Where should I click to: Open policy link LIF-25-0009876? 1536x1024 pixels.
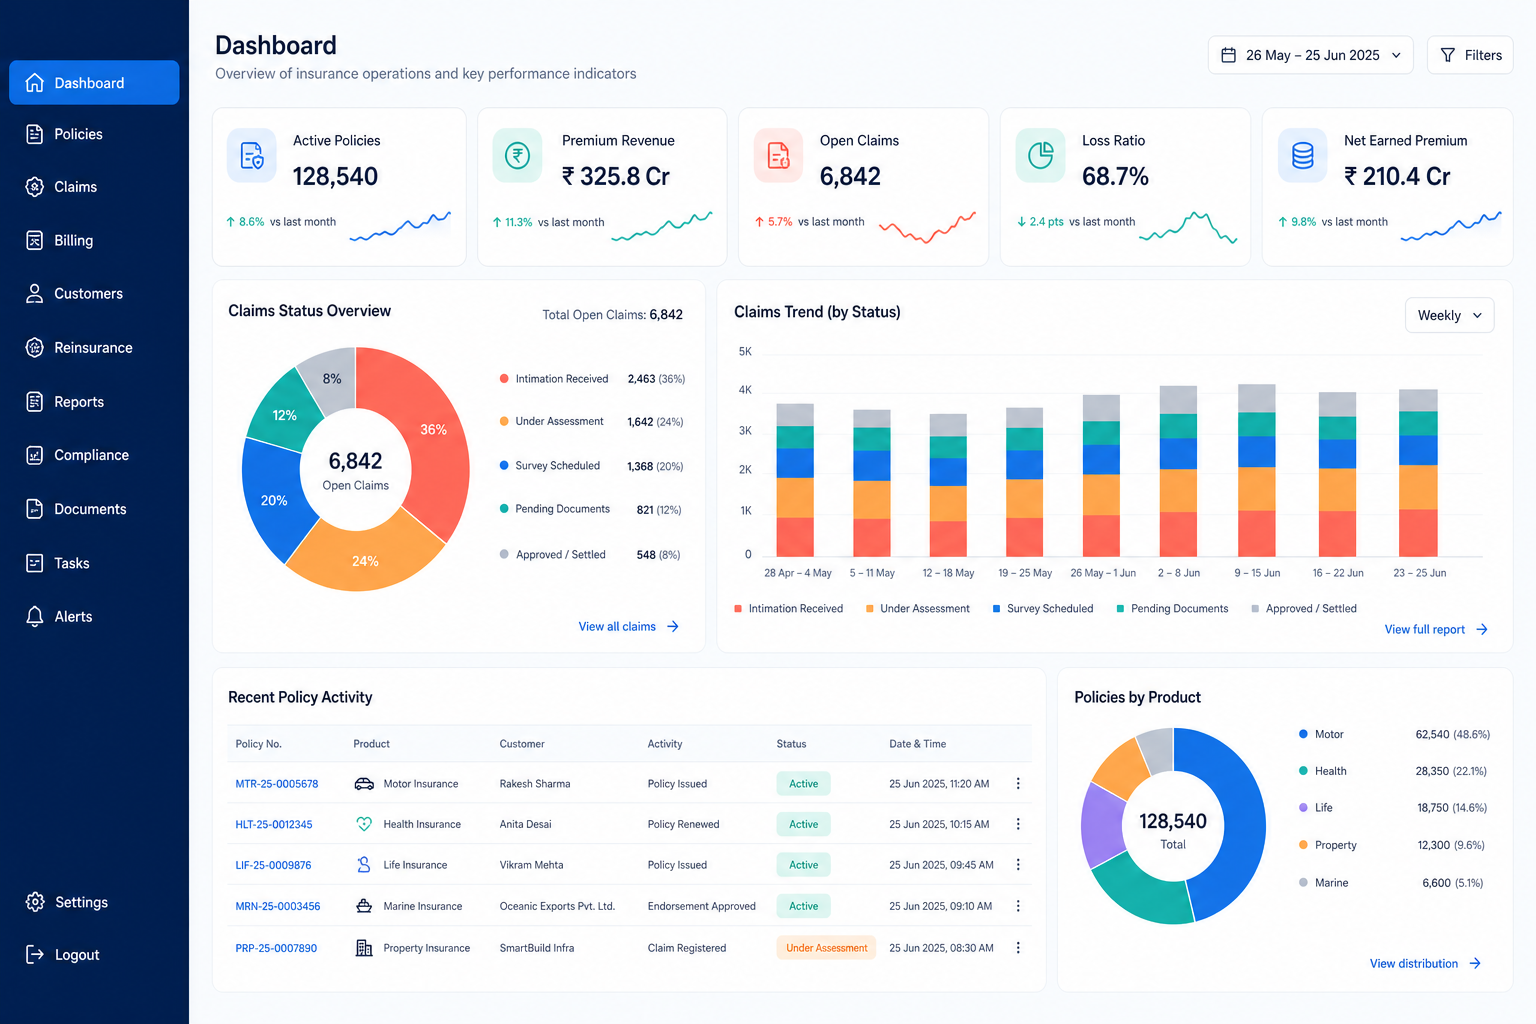click(273, 865)
